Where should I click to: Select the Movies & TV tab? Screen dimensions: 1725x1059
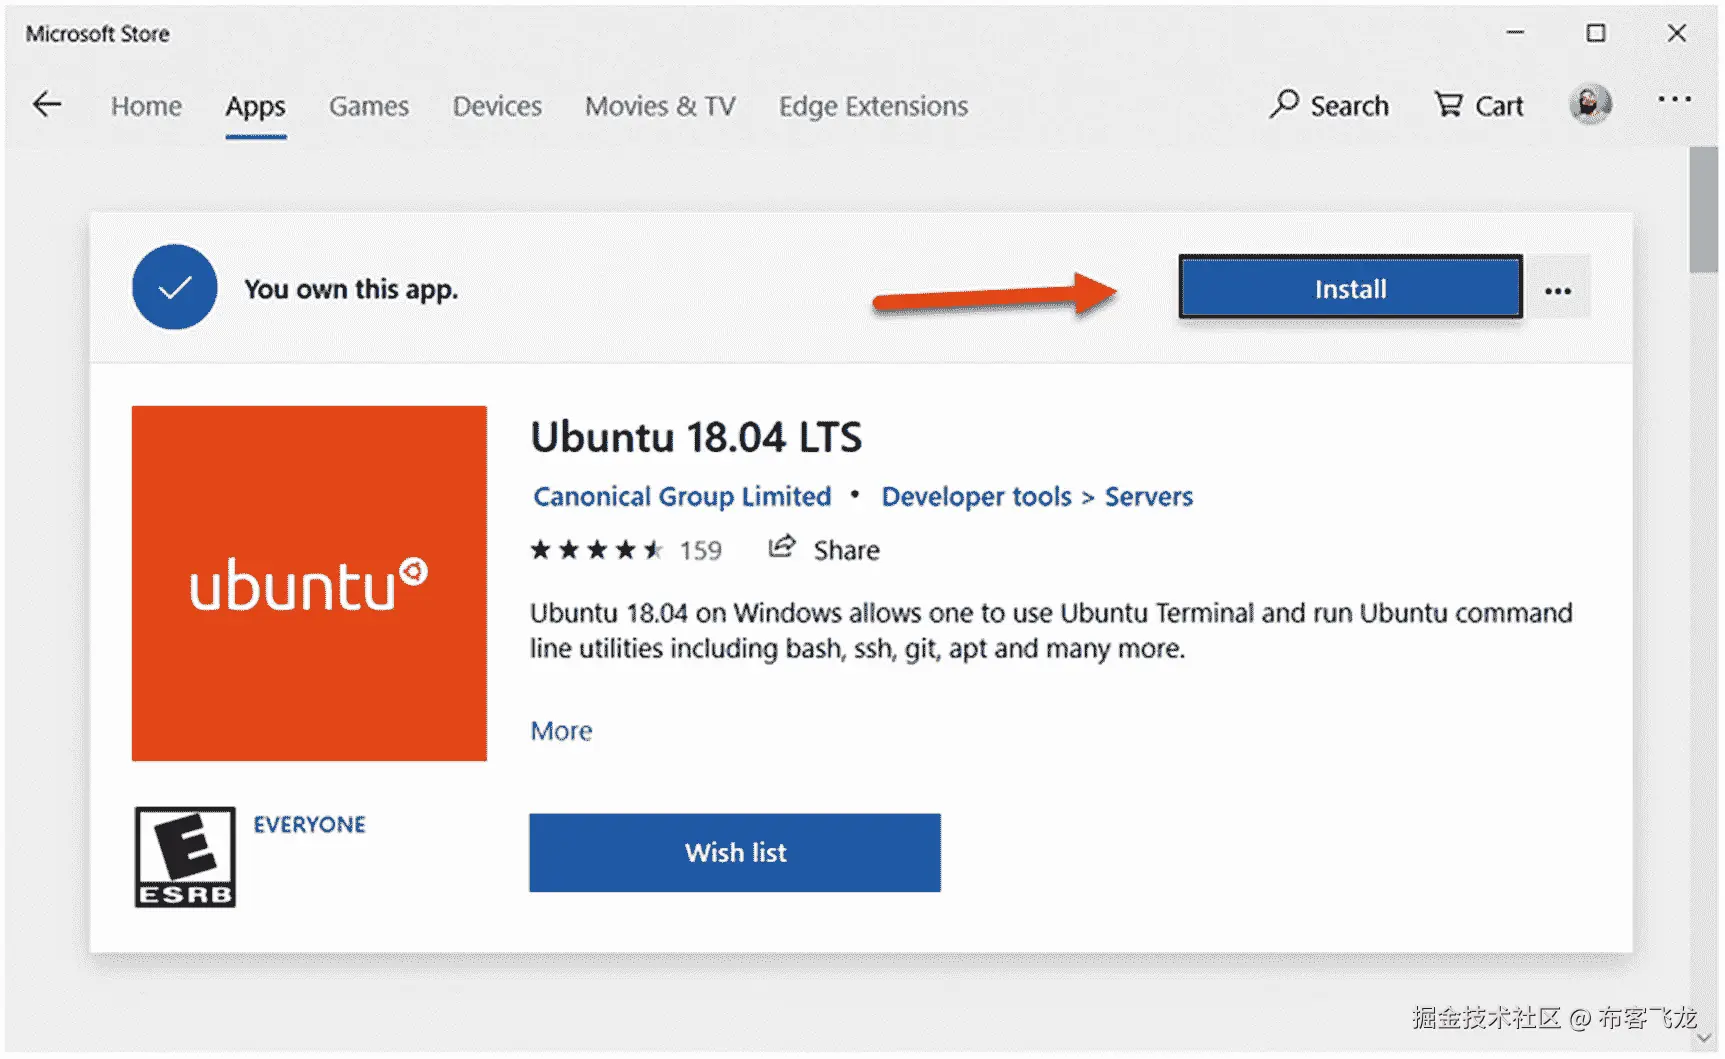point(660,106)
